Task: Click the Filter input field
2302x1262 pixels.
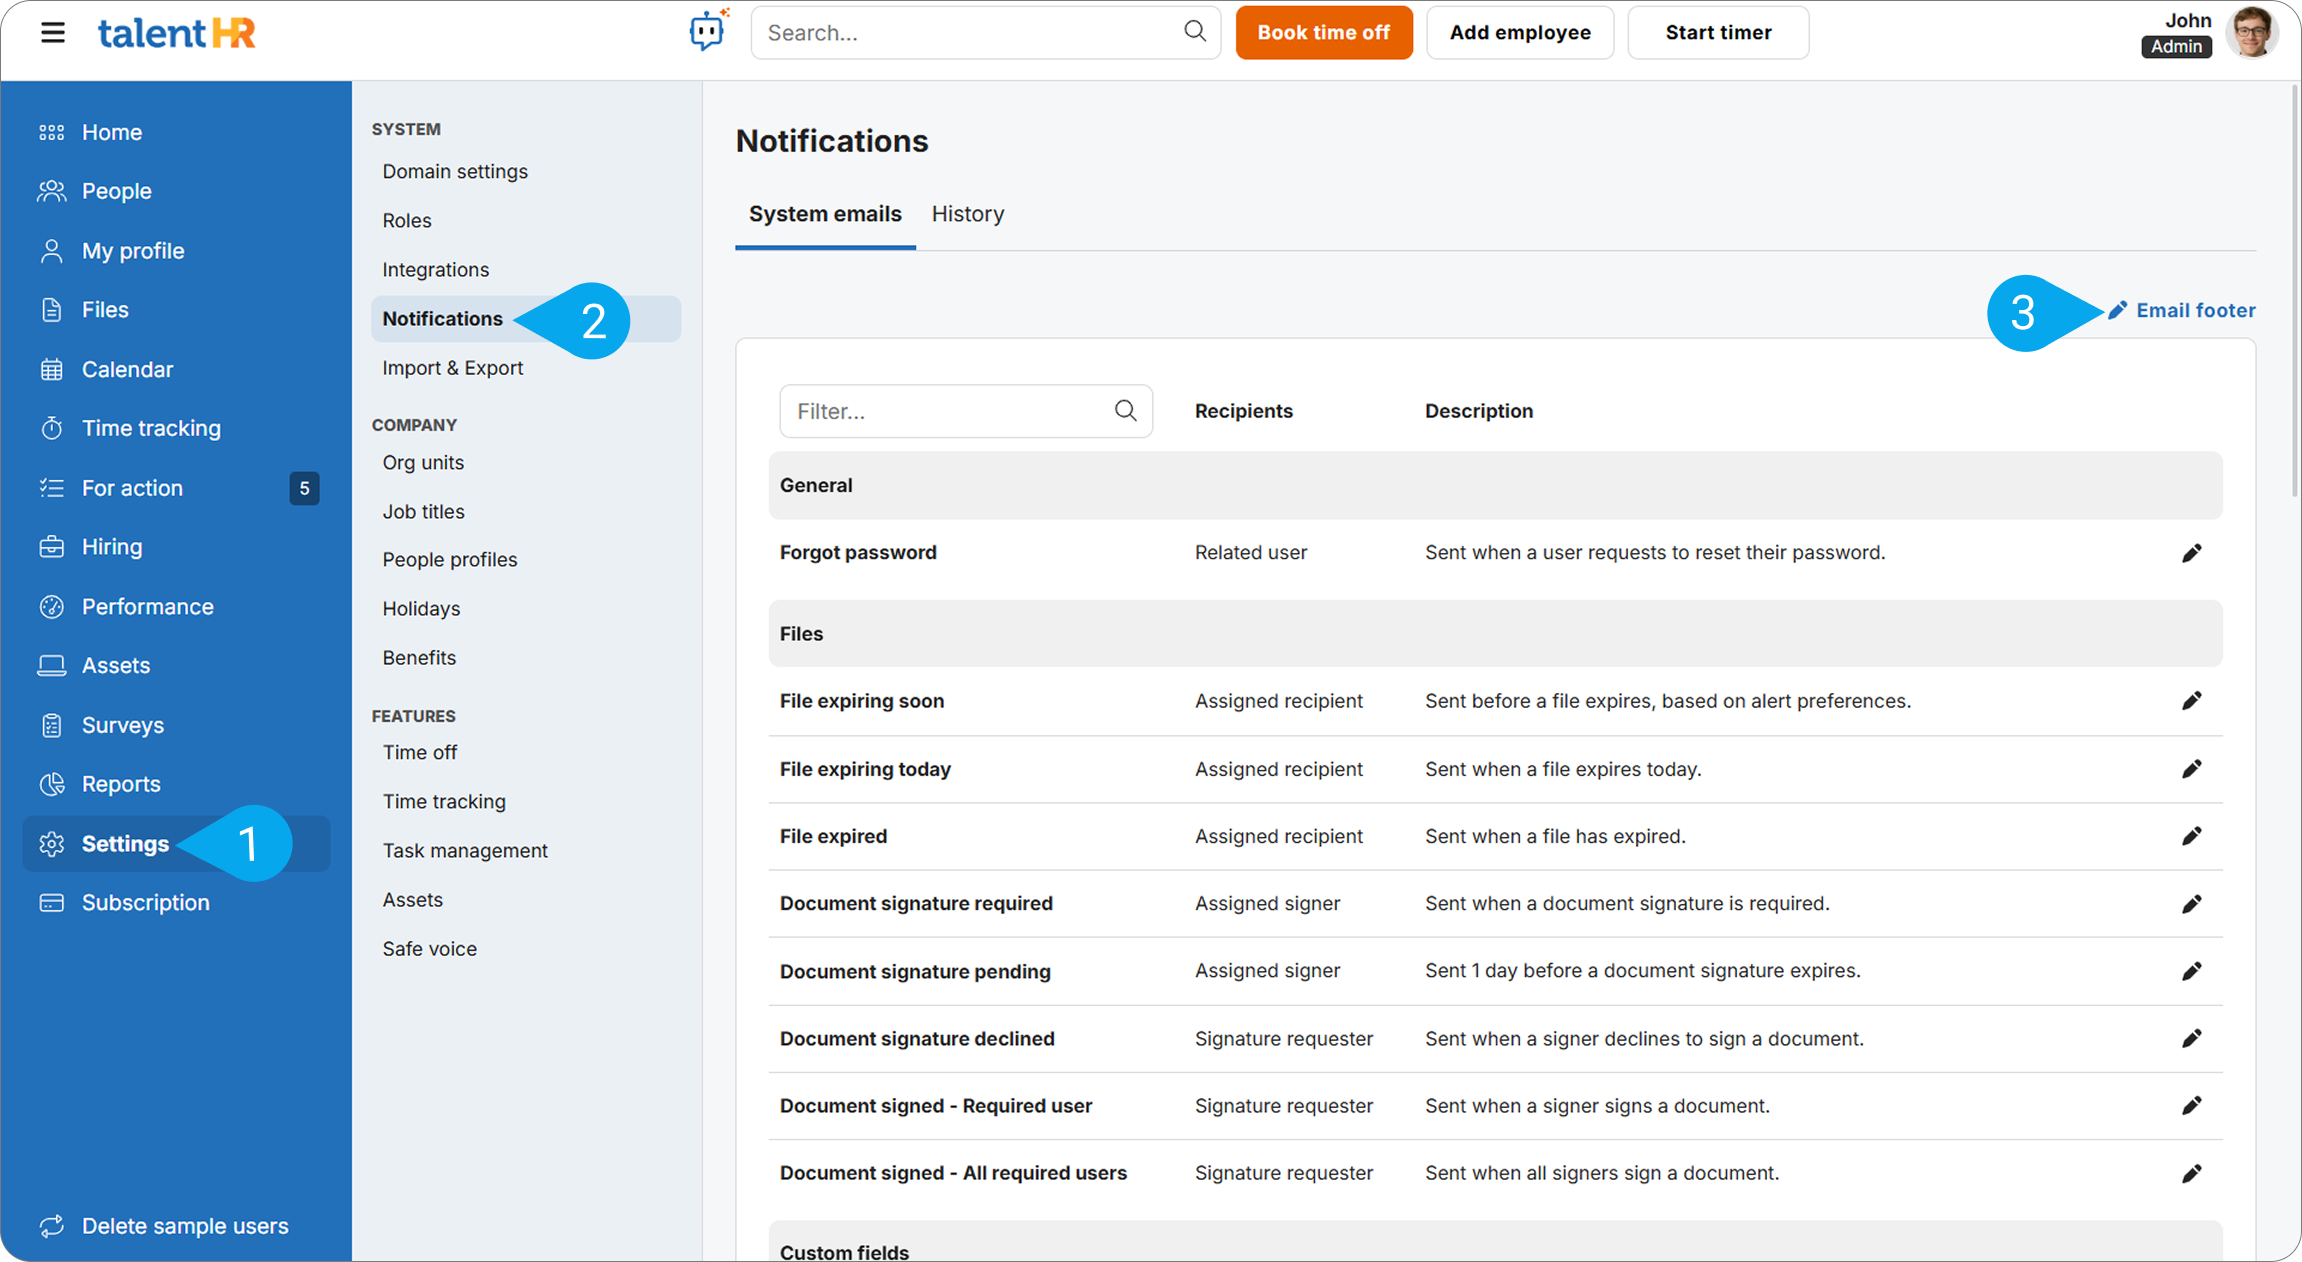Action: [x=950, y=411]
